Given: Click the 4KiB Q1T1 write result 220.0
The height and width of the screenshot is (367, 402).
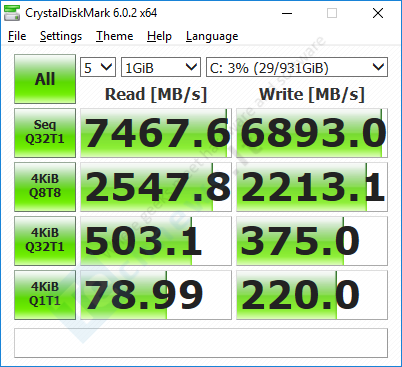Looking at the screenshot, I should [x=312, y=295].
